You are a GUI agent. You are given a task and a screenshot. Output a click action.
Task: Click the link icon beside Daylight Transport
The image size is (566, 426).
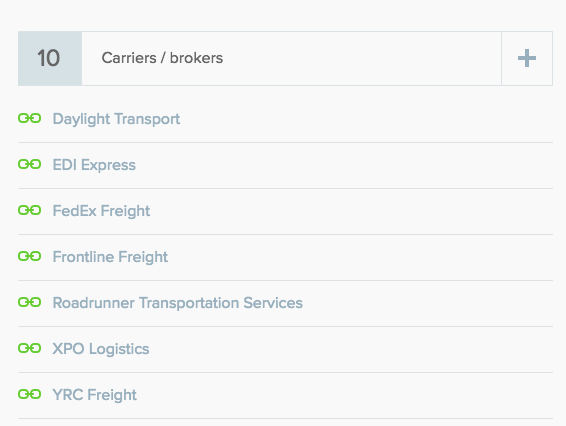(30, 118)
